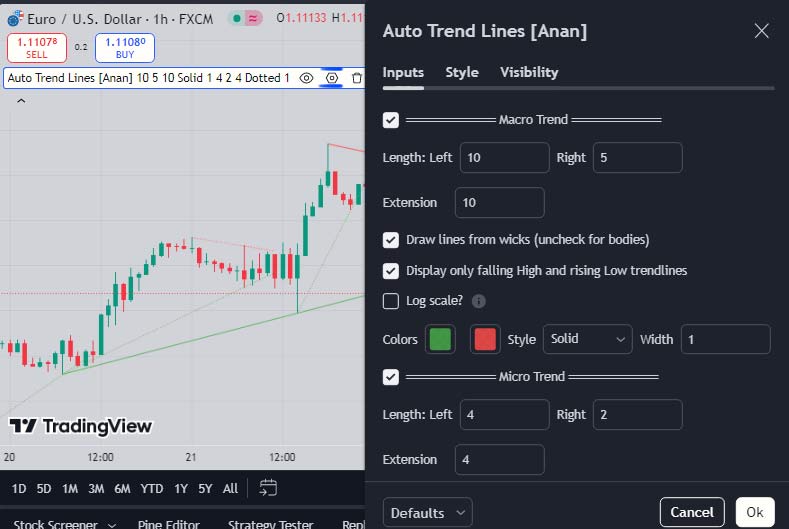Screen dimensions: 789x529
Task: Open the Solid line Style dropdown
Action: [x=588, y=339]
